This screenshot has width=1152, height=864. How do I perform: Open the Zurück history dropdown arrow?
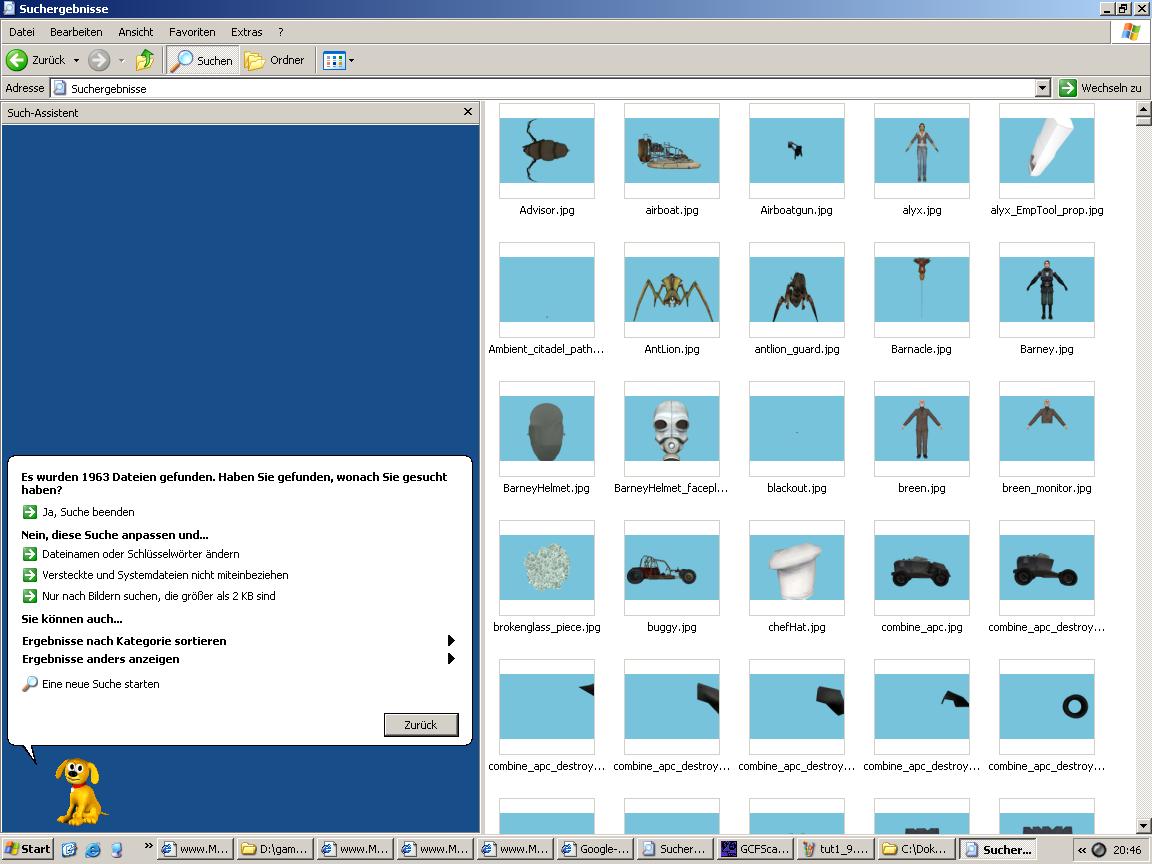click(76, 60)
